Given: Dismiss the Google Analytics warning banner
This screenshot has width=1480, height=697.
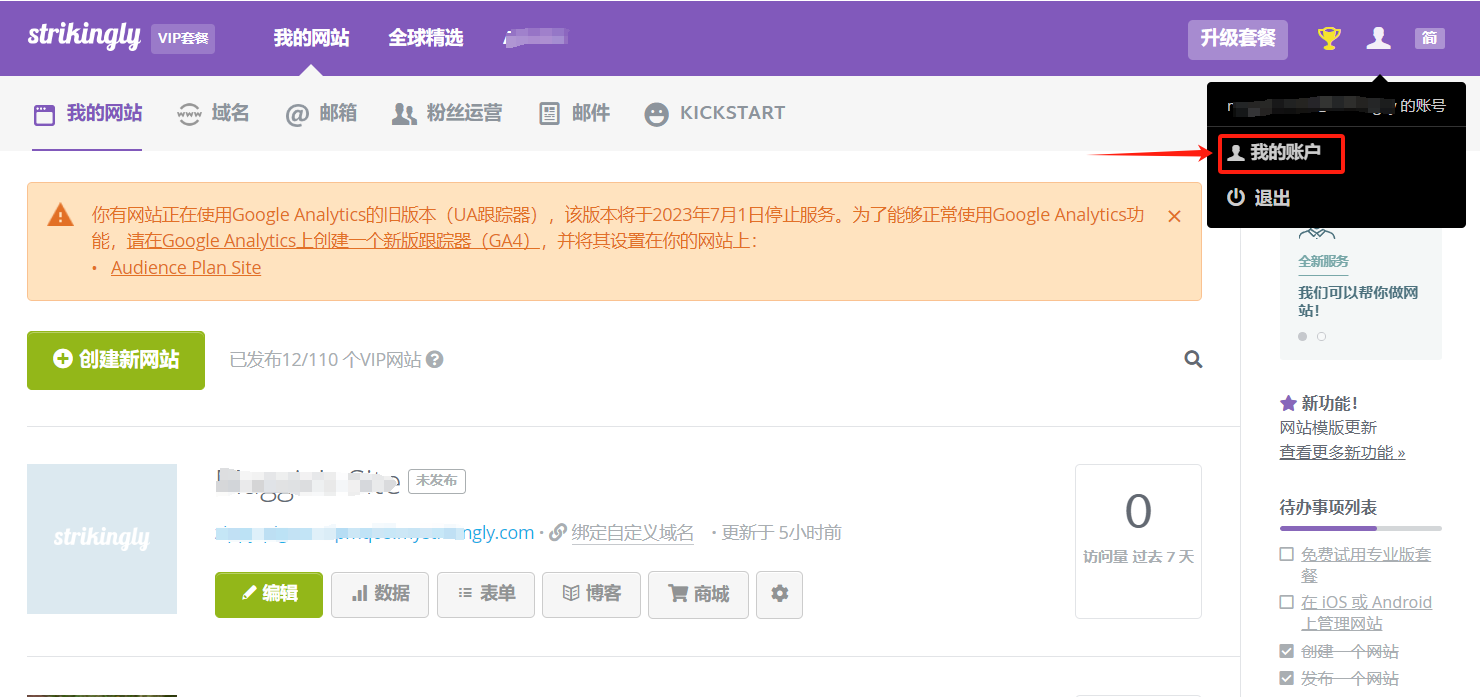Looking at the screenshot, I should click(x=1174, y=215).
